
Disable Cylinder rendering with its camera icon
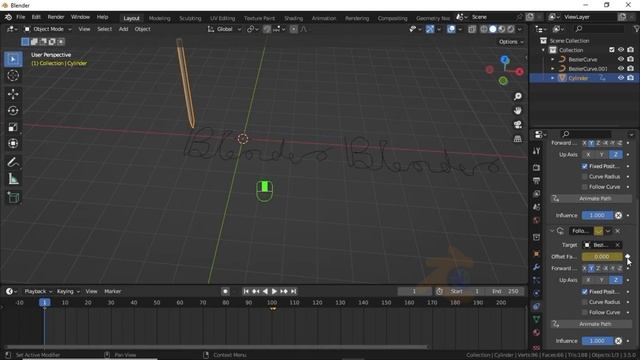point(631,78)
